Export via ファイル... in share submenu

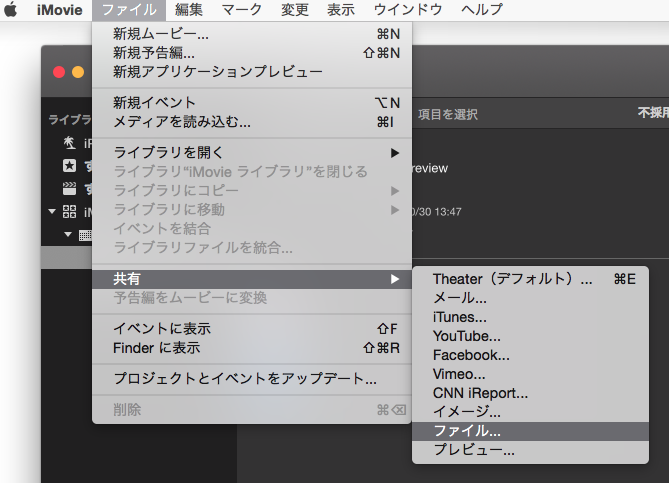(x=530, y=431)
